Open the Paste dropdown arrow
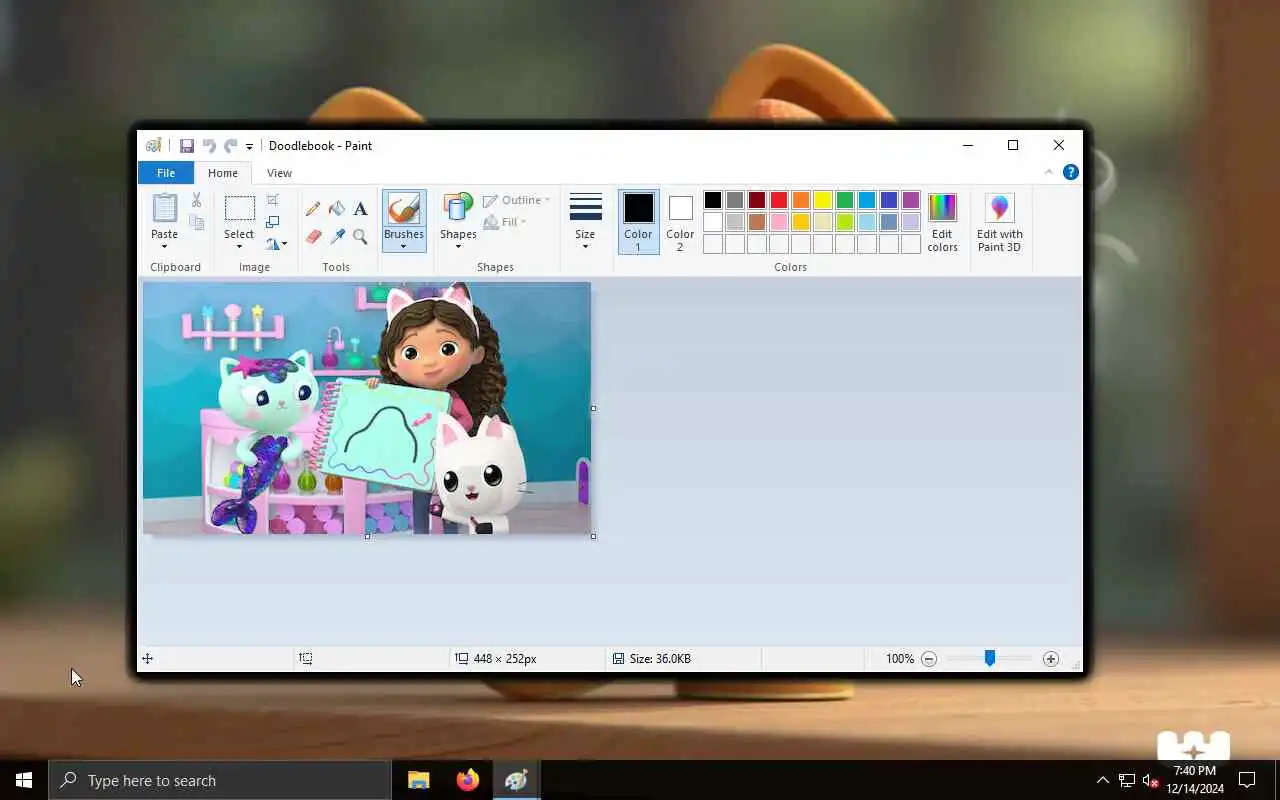Screen dimensions: 1280x800 click(x=164, y=247)
